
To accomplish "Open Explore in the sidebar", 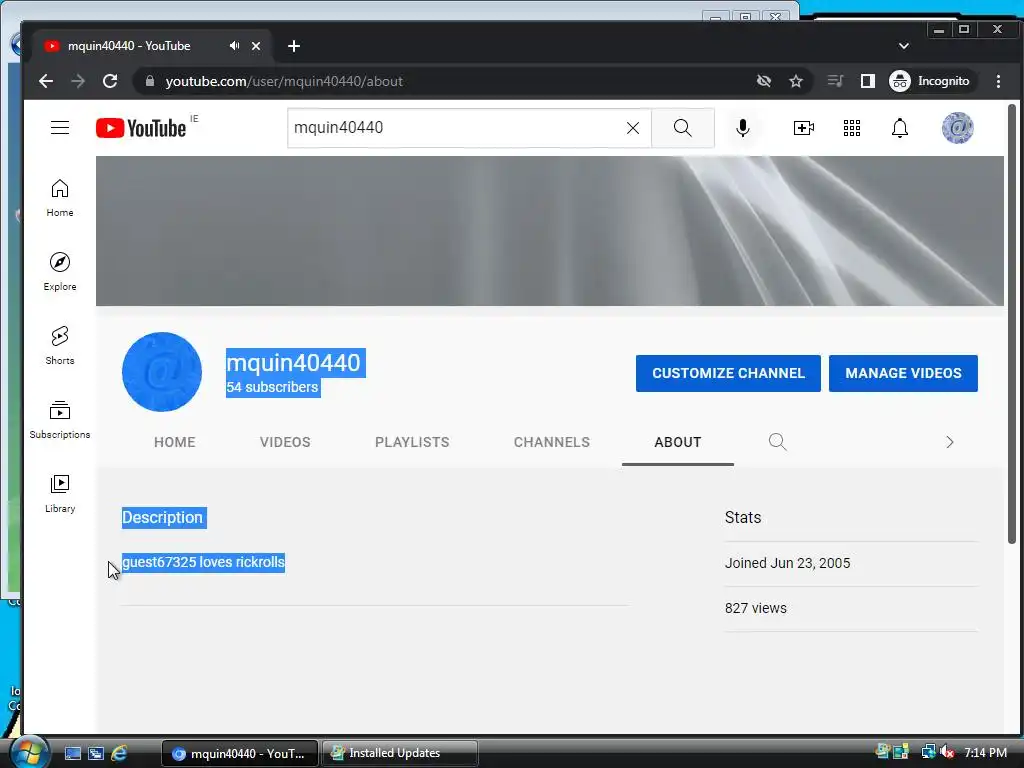I will pos(59,272).
